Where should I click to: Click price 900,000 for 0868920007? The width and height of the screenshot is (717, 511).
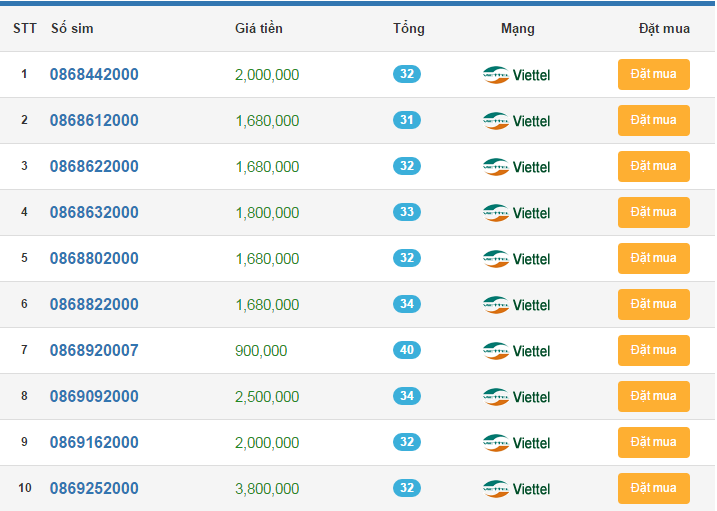[261, 351]
